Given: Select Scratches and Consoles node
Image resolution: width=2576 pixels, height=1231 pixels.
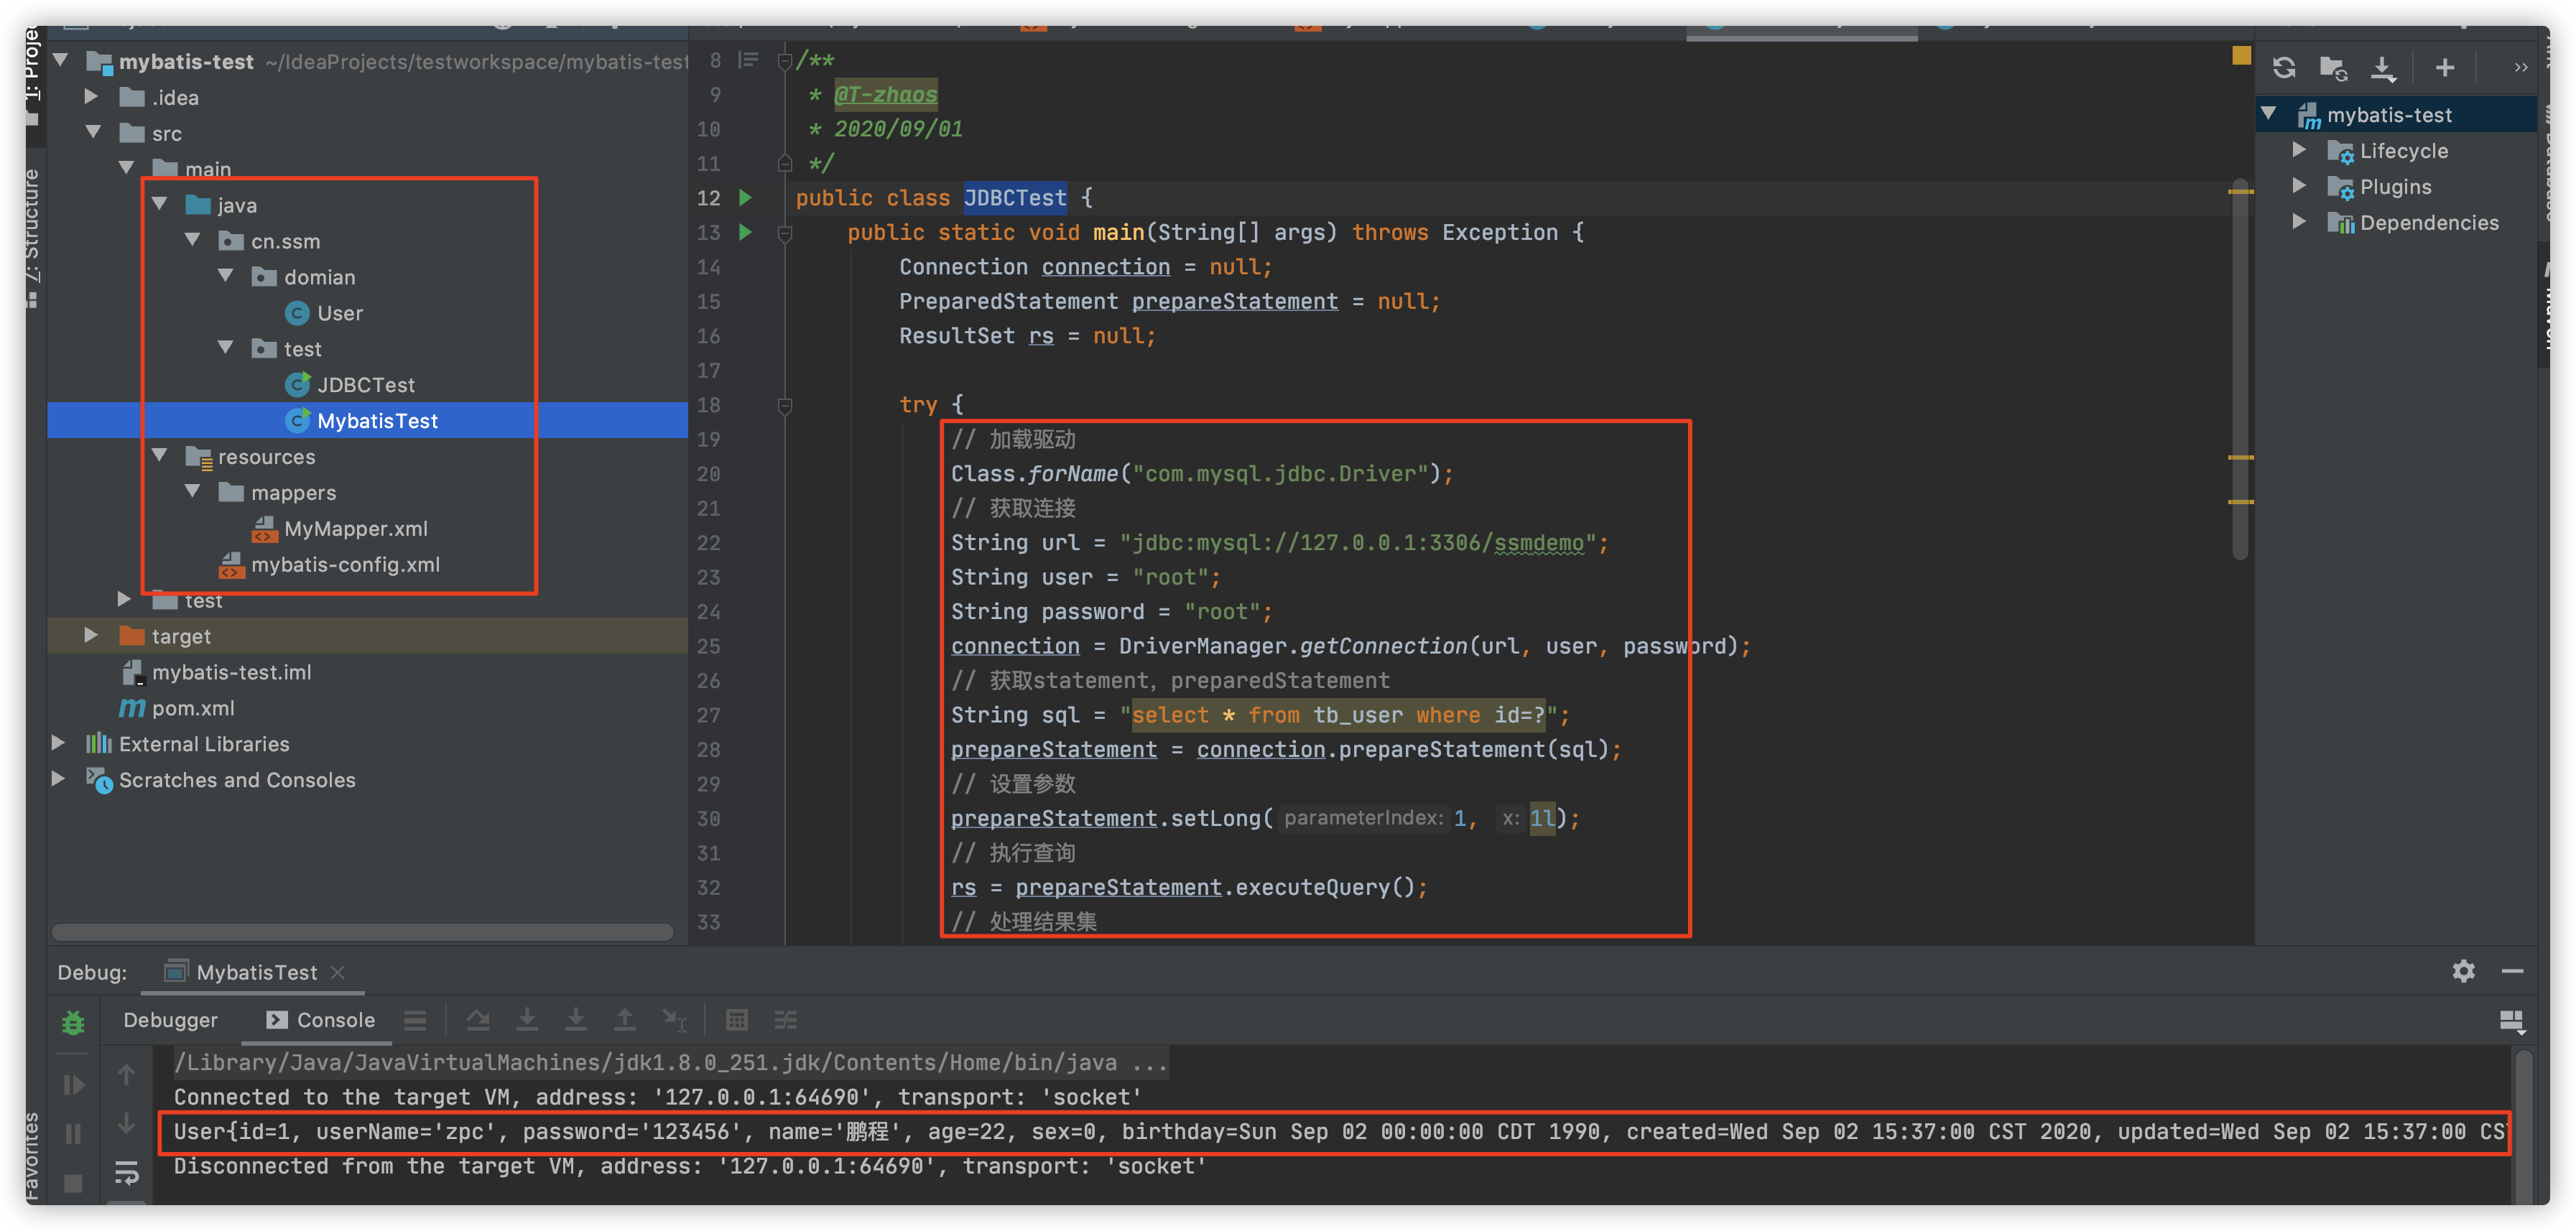Looking at the screenshot, I should pos(221,780).
